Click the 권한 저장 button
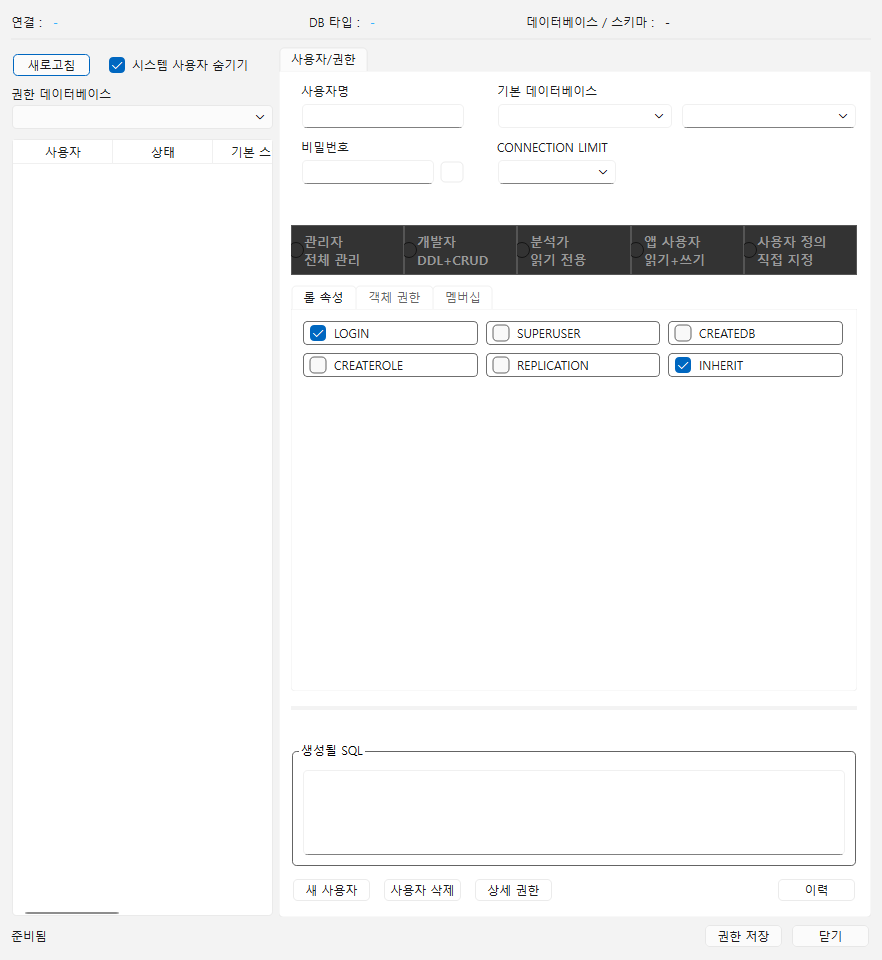Viewport: 882px width, 960px height. [x=743, y=936]
